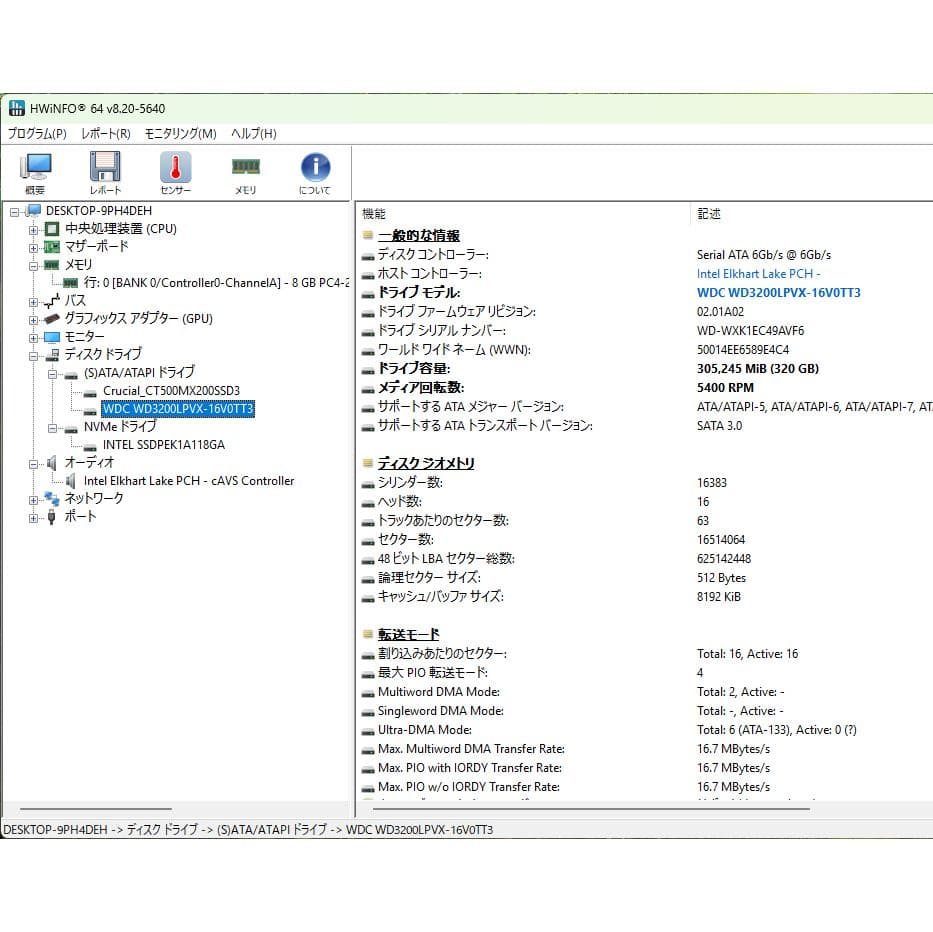Click the CPU chip icon beside 中央処理装置
This screenshot has height=932, width=933.
[x=51, y=229]
